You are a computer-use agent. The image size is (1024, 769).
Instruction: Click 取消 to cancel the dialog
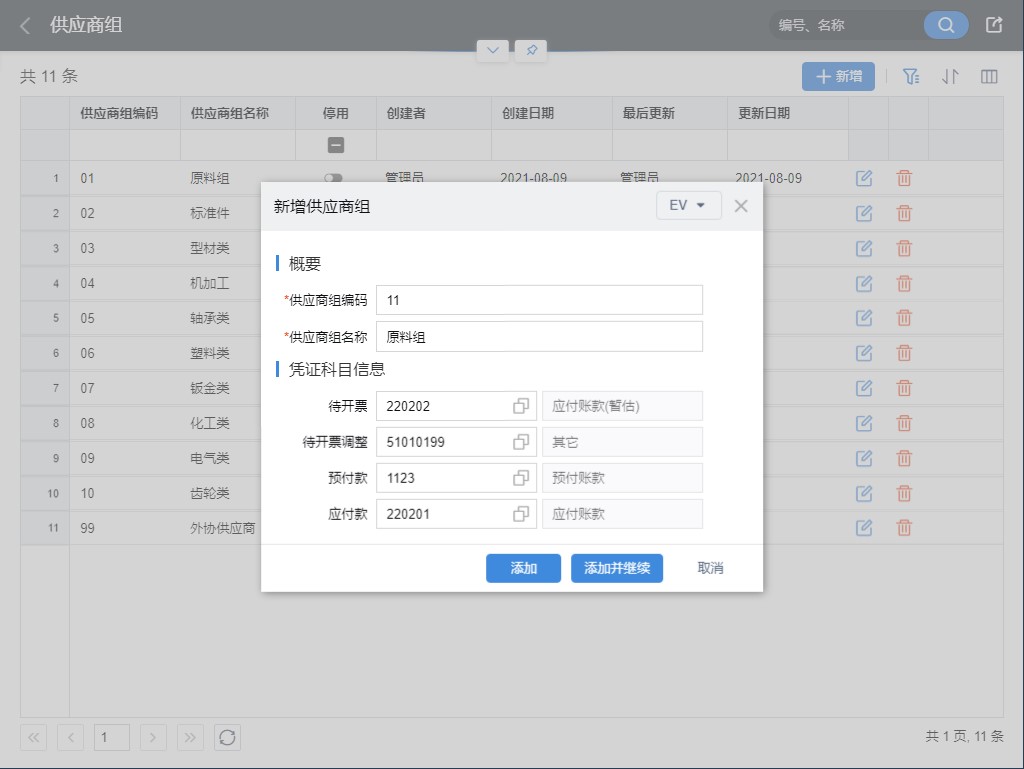711,568
